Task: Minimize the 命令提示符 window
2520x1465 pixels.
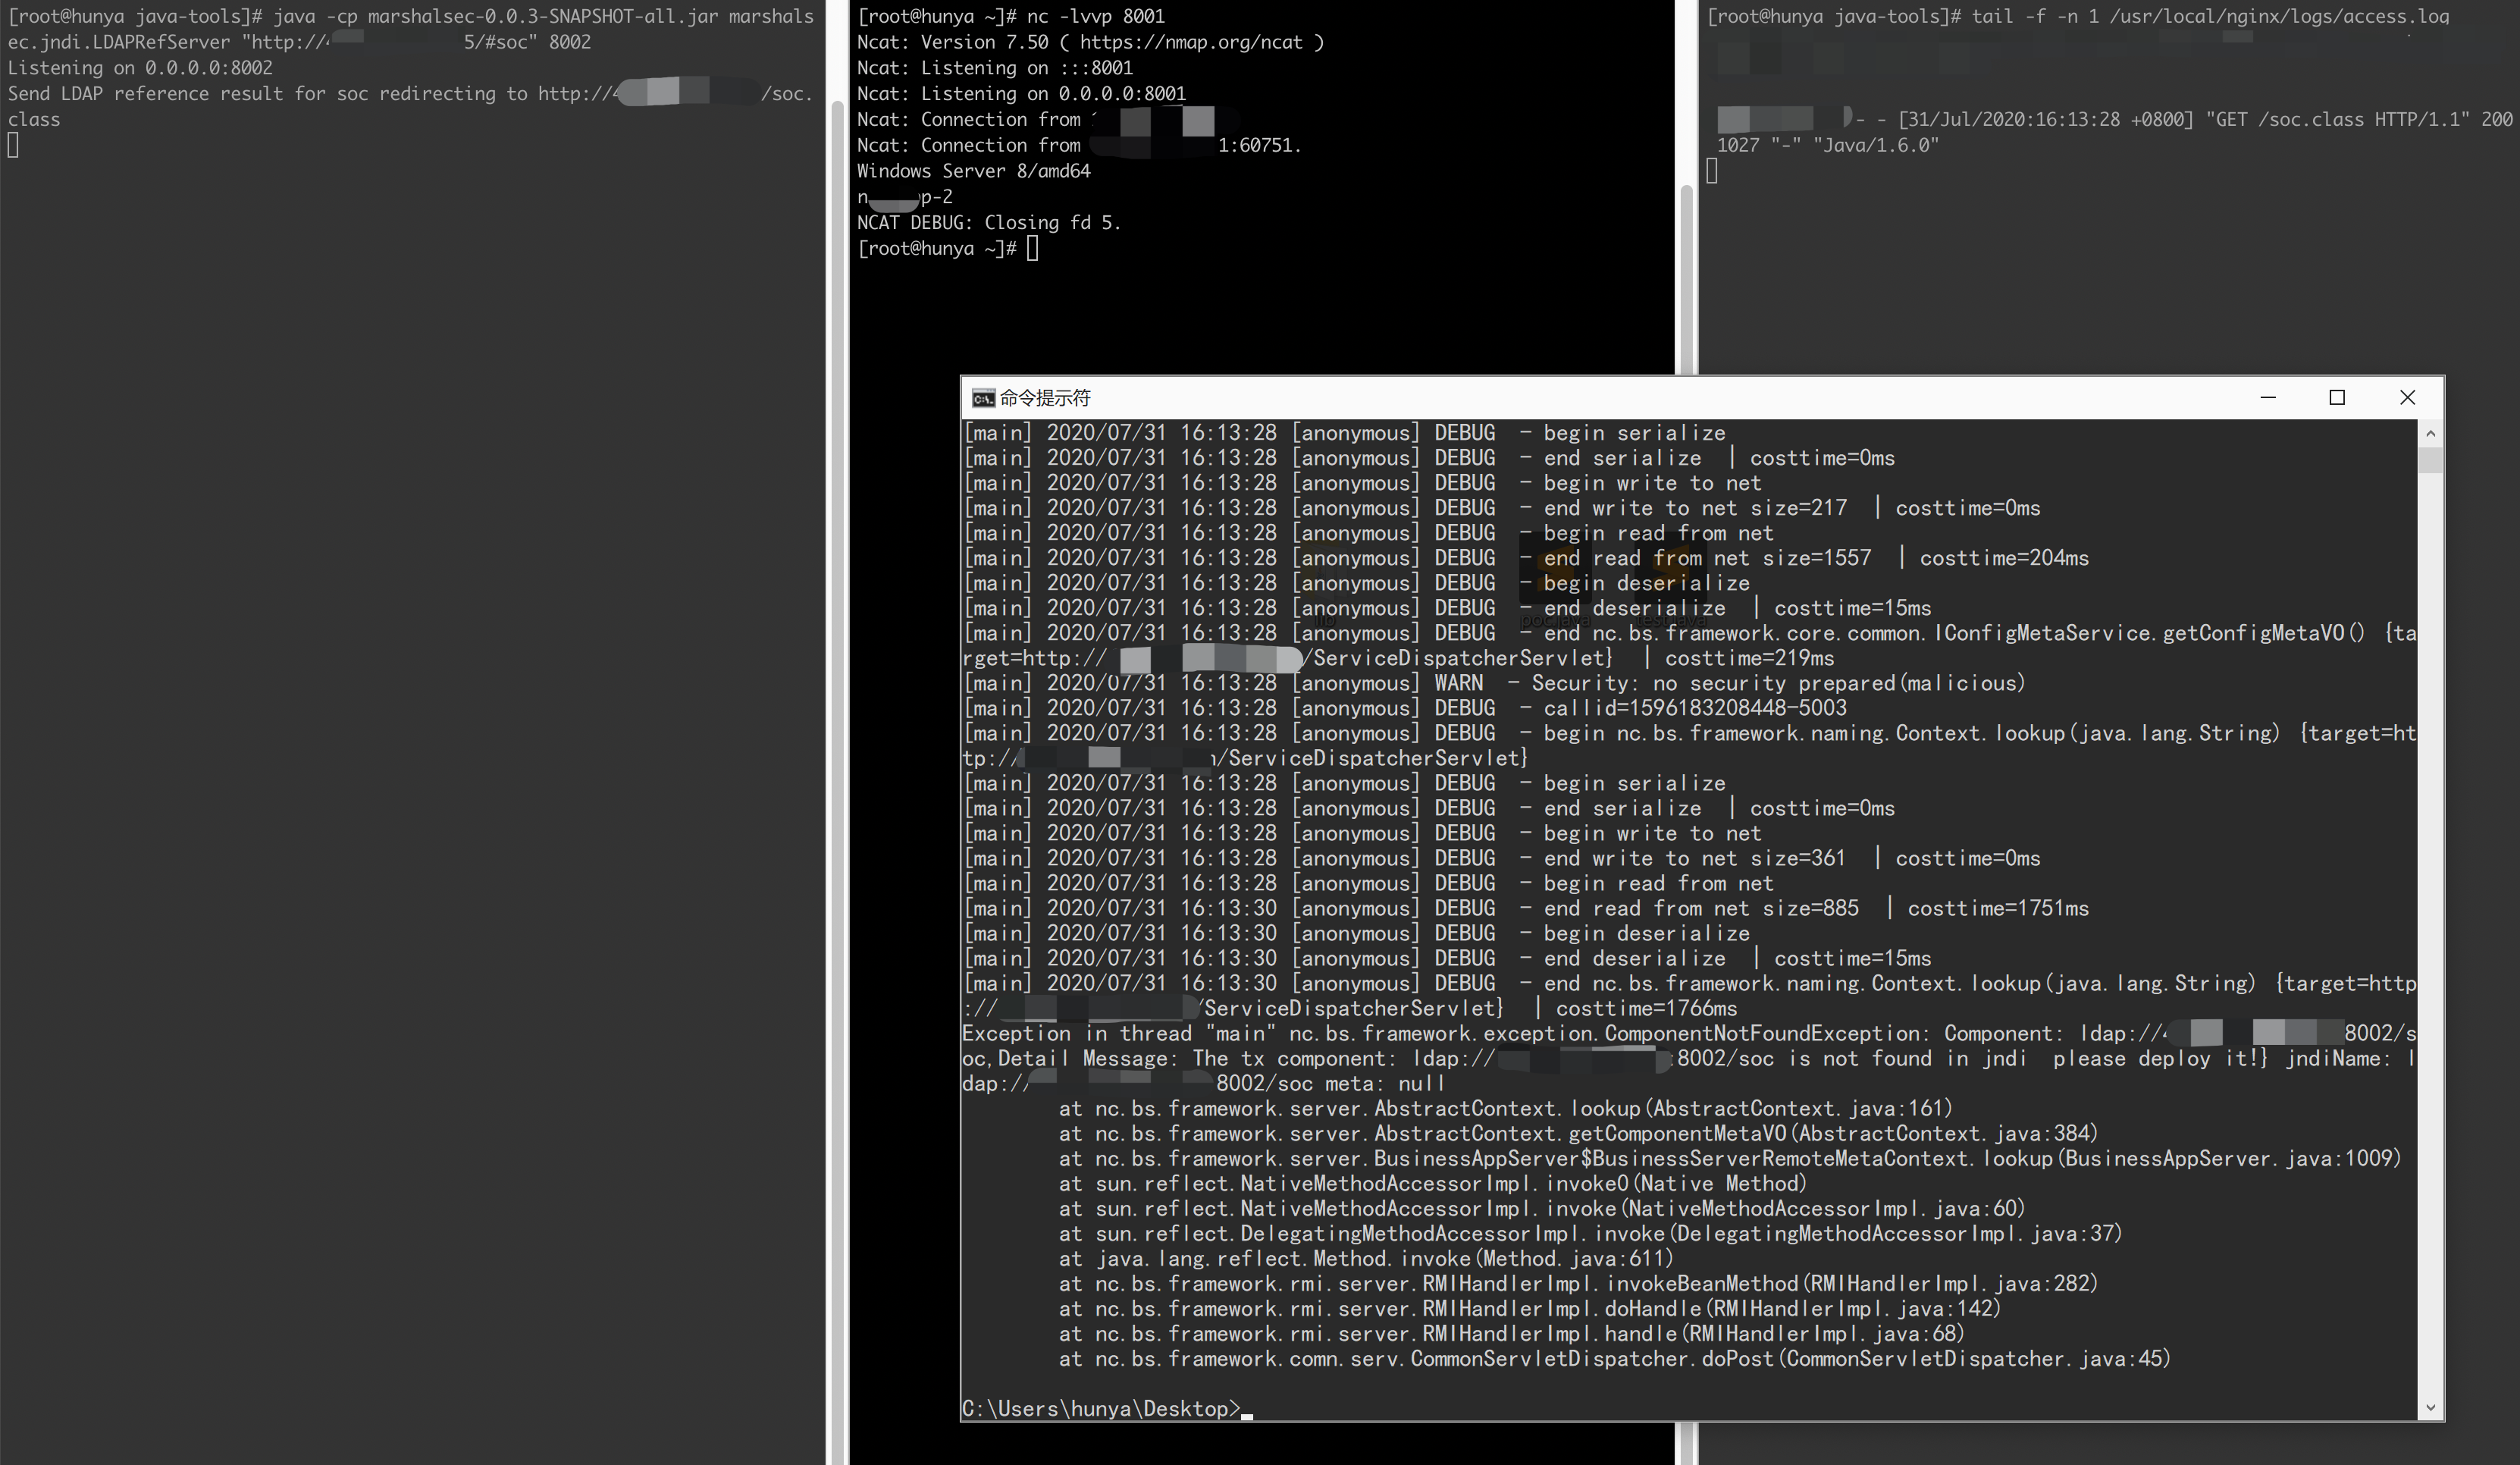Action: tap(2268, 398)
